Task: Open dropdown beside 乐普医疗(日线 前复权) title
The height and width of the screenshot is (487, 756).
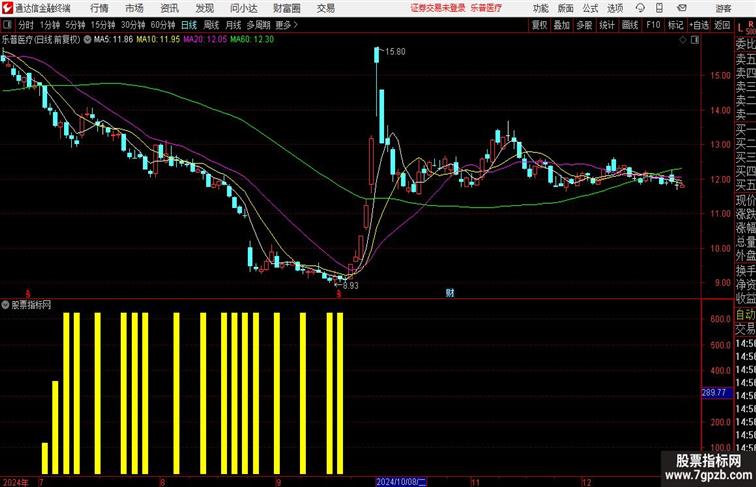Action: [87, 40]
